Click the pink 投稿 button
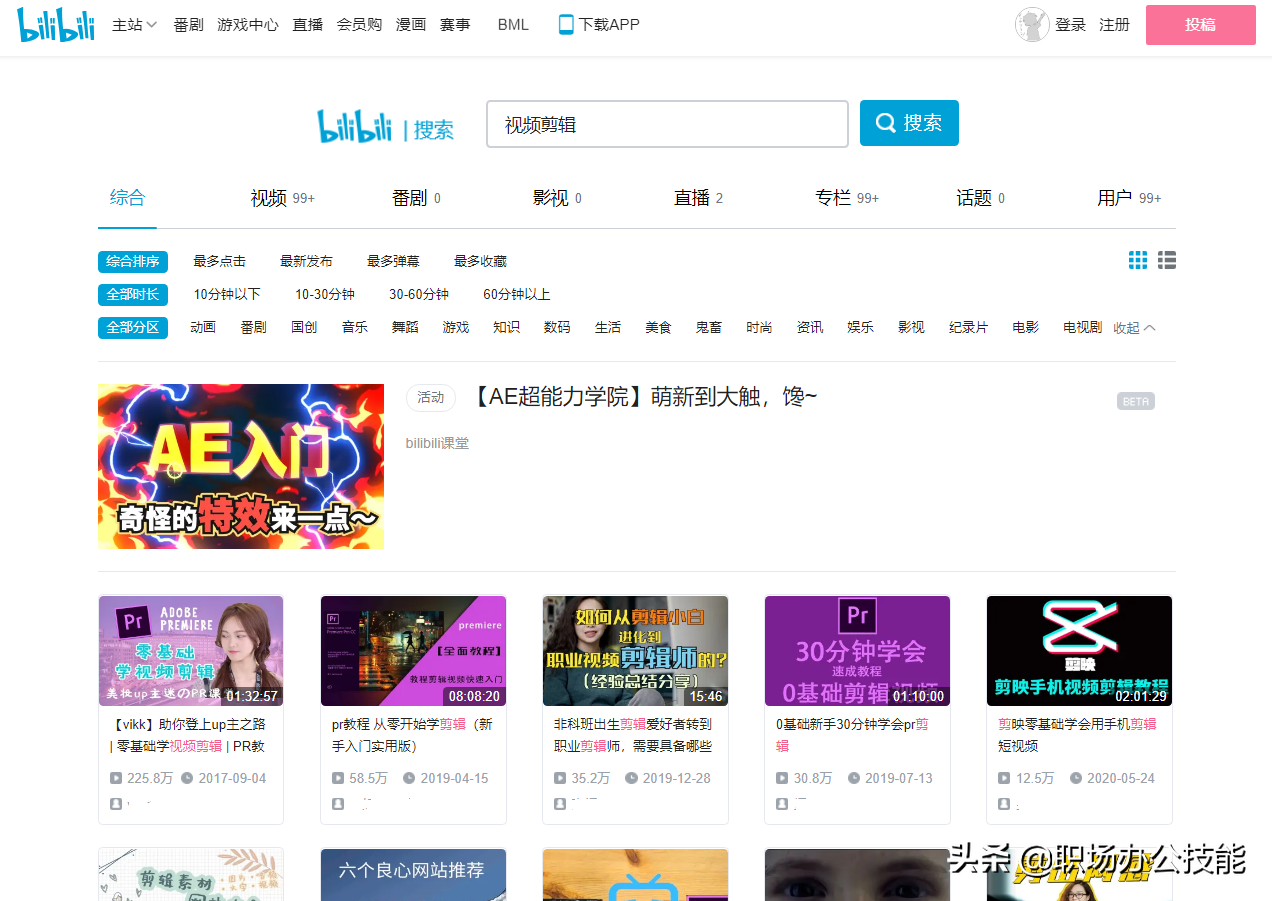The height and width of the screenshot is (901, 1272). click(x=1201, y=25)
